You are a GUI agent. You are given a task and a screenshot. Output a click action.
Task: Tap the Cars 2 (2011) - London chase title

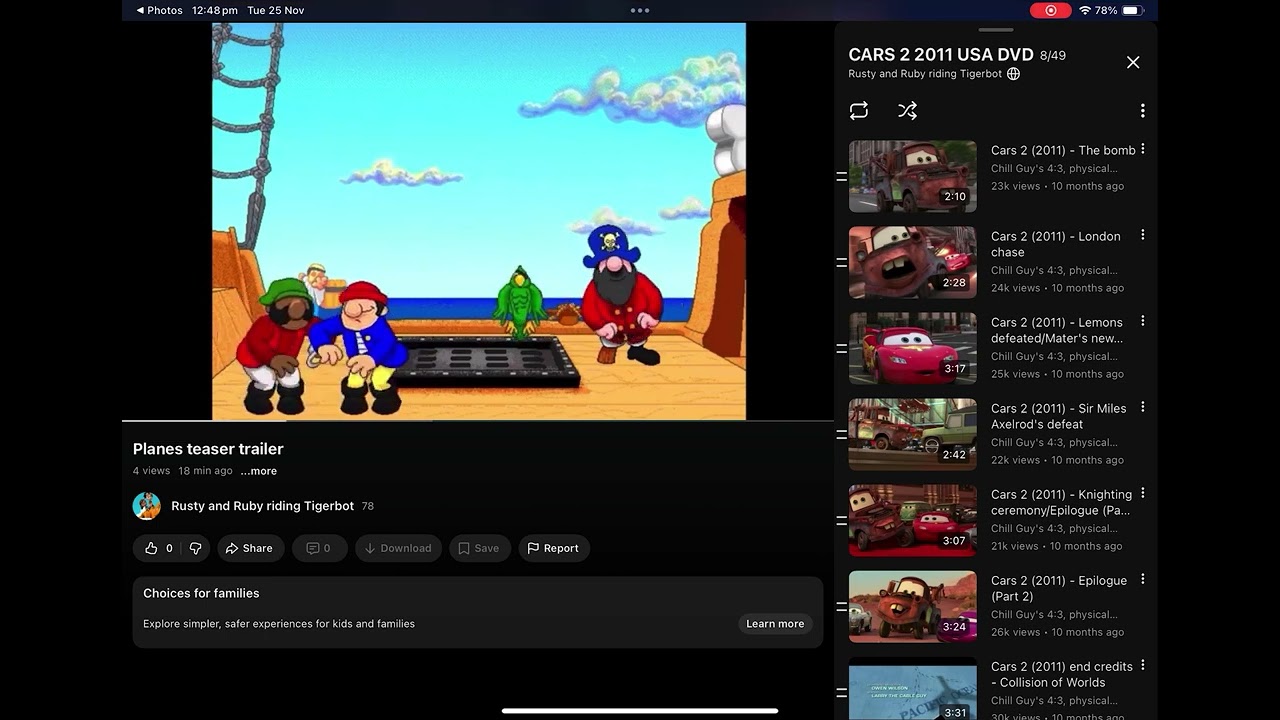[1056, 244]
